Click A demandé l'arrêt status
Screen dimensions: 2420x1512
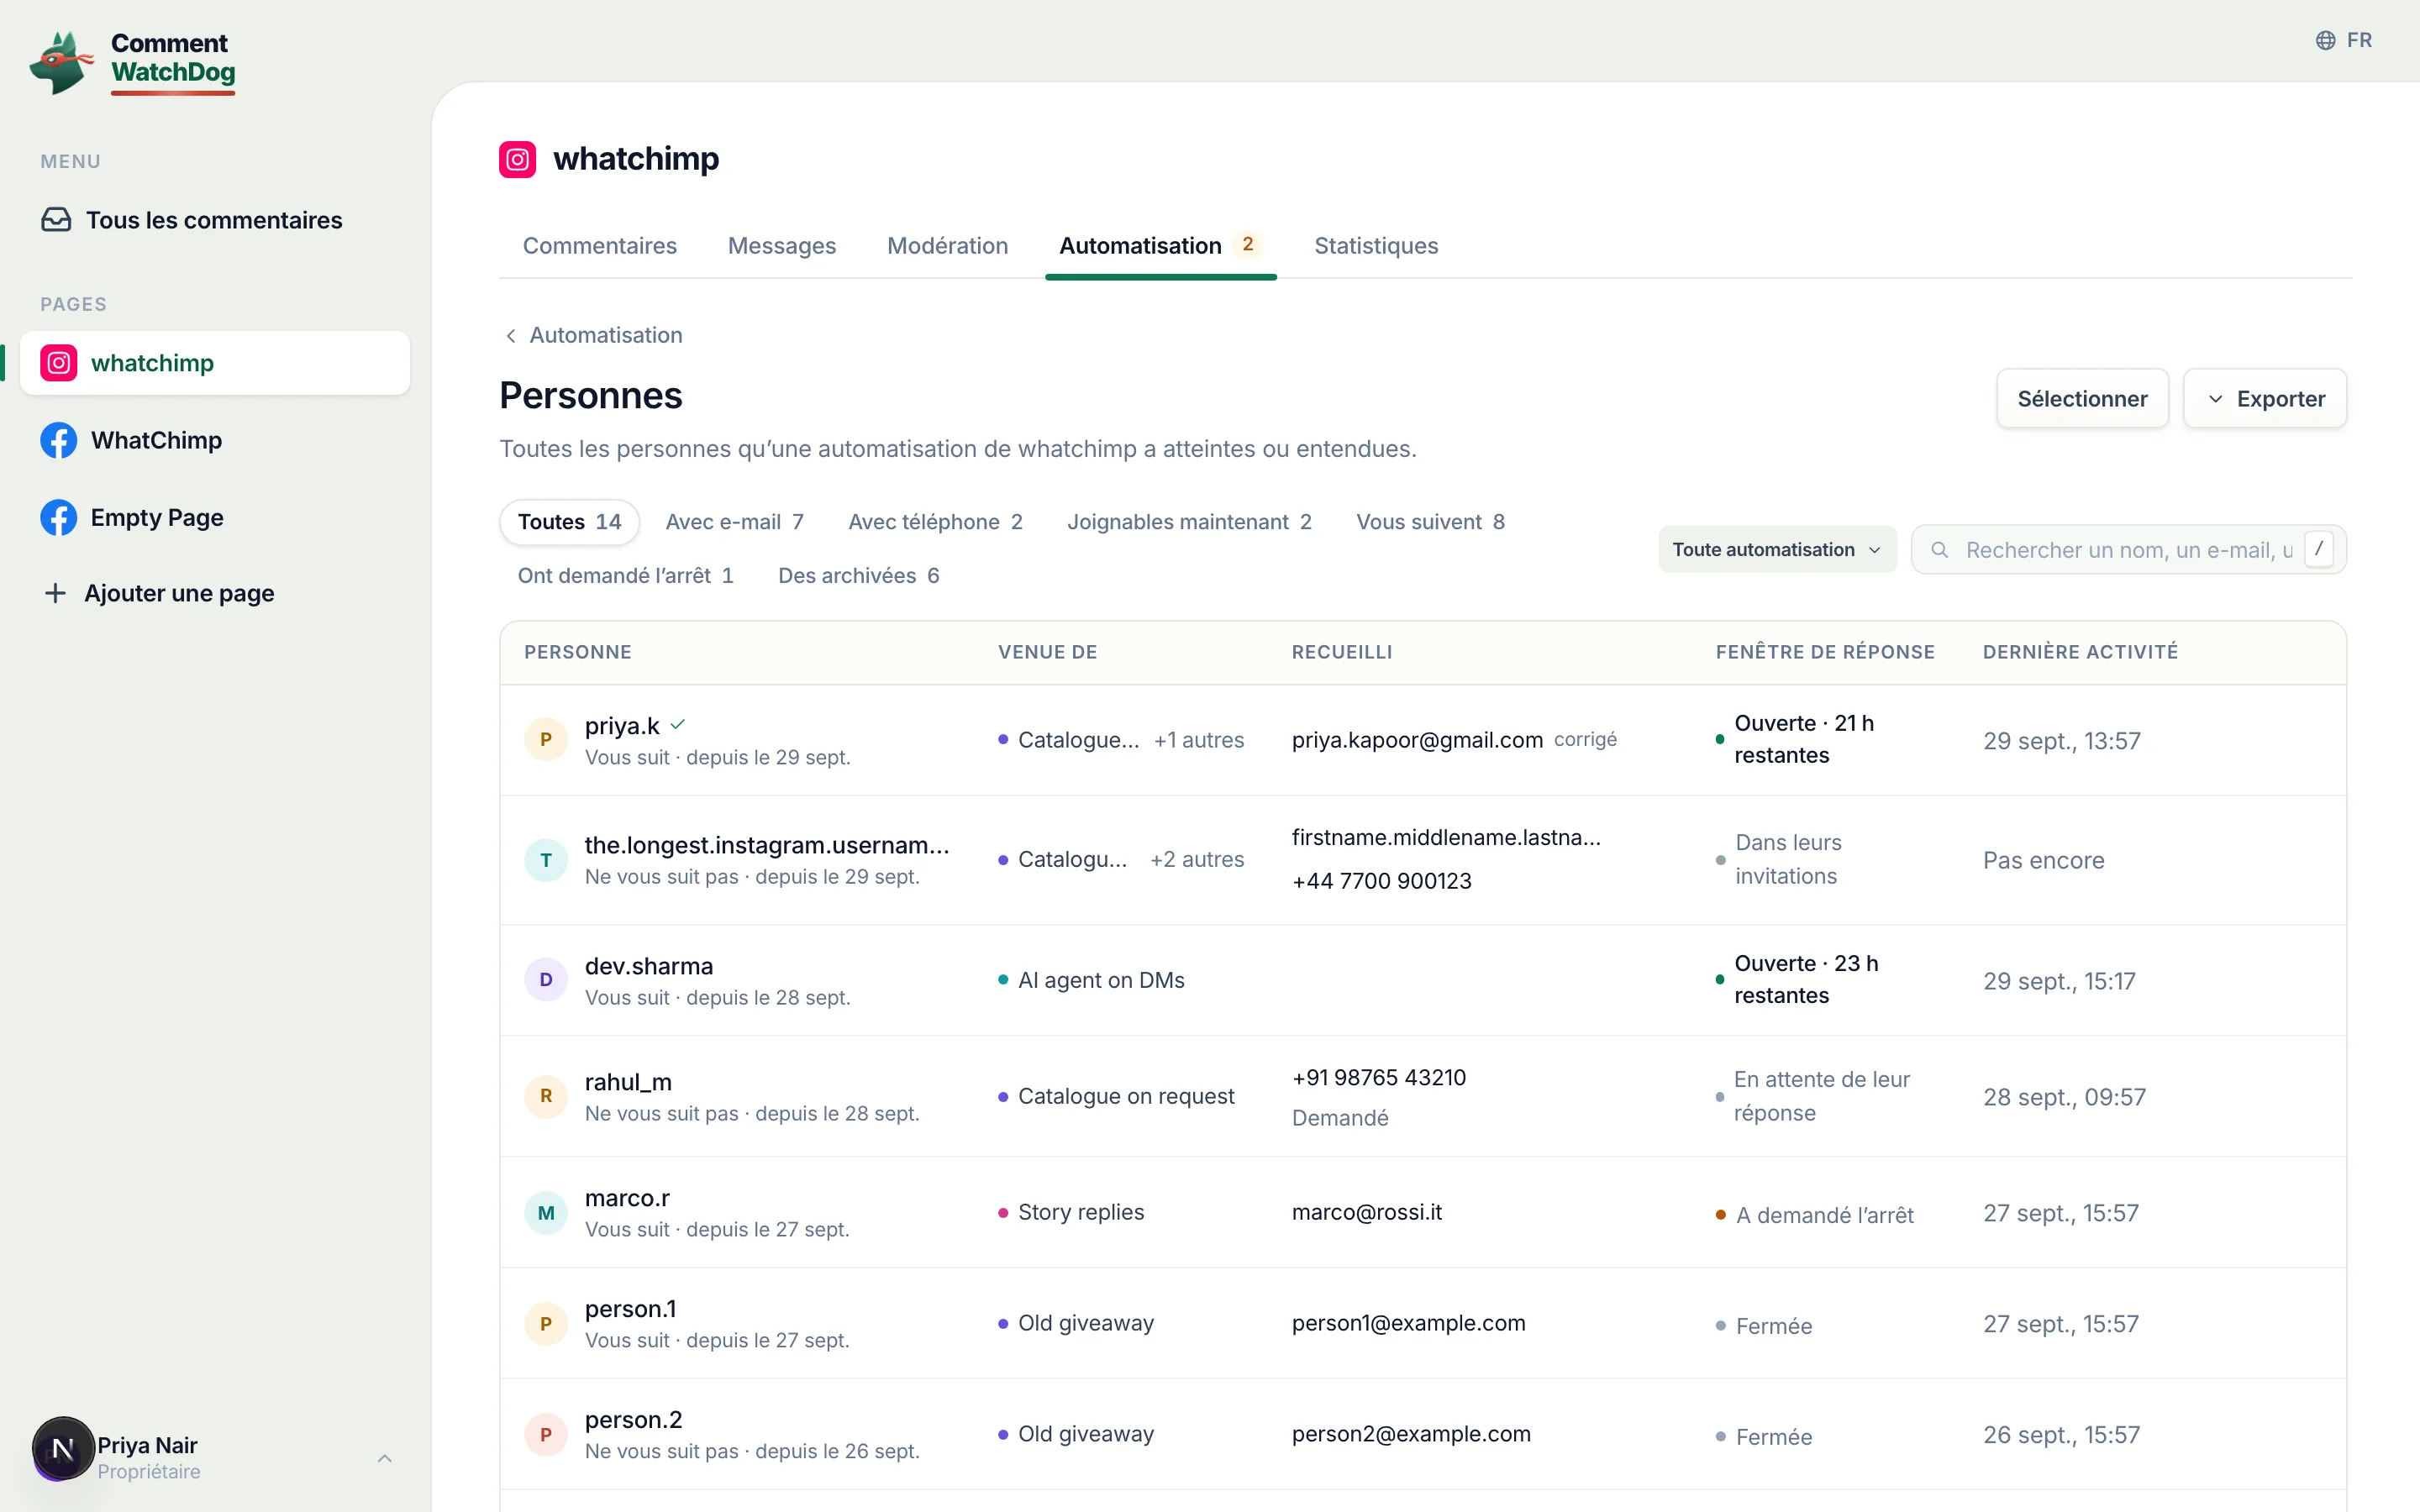pos(1824,1215)
